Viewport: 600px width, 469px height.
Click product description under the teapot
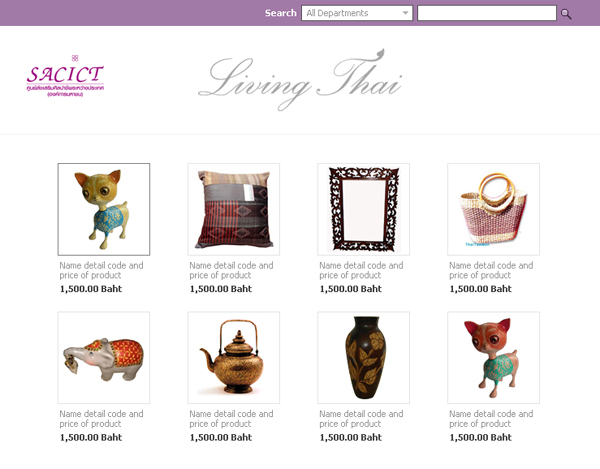point(232,419)
